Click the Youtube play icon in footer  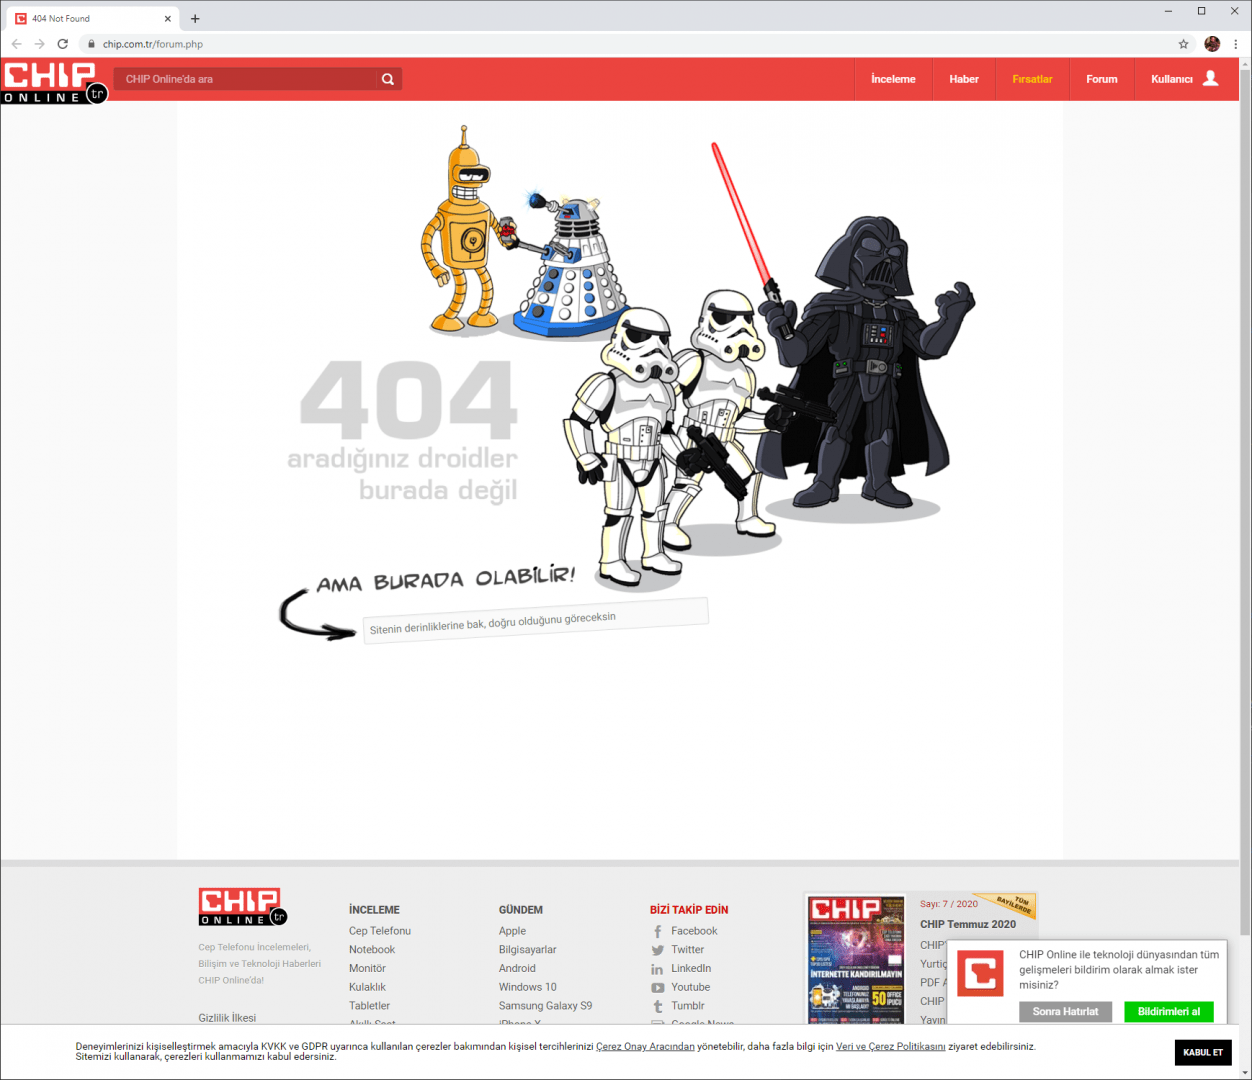pos(657,988)
